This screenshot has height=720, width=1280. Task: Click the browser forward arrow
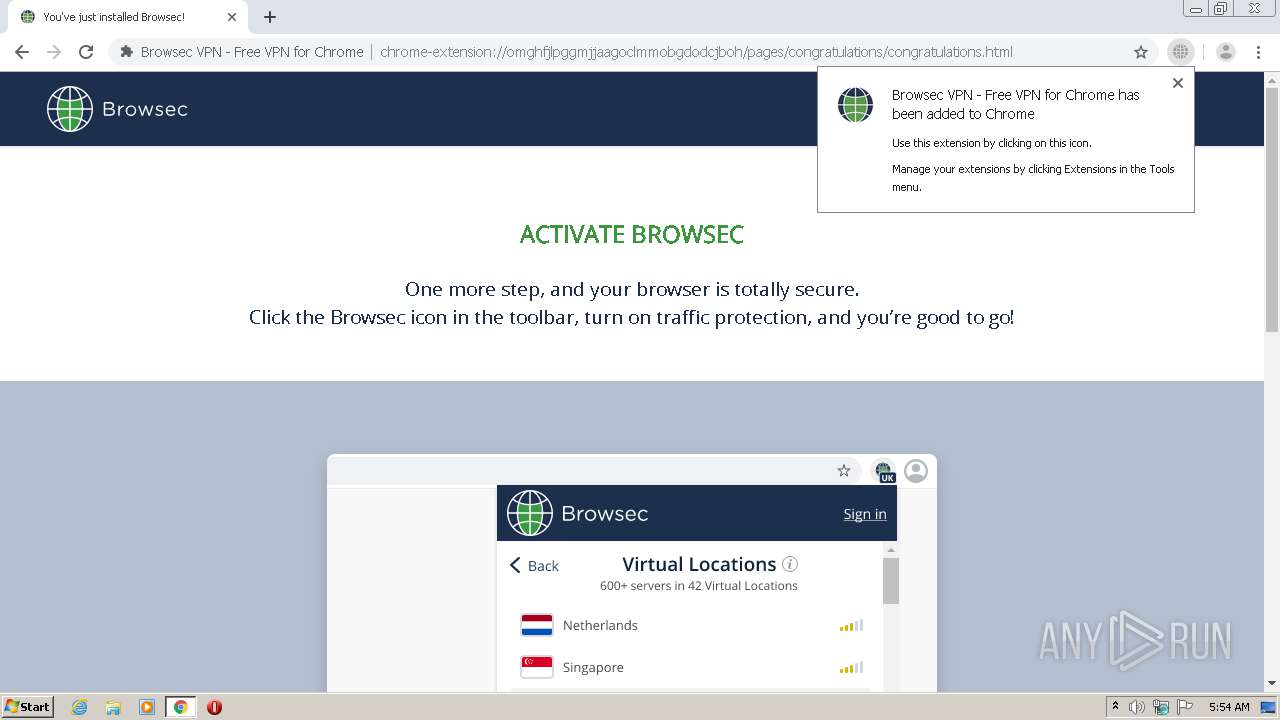click(x=54, y=52)
